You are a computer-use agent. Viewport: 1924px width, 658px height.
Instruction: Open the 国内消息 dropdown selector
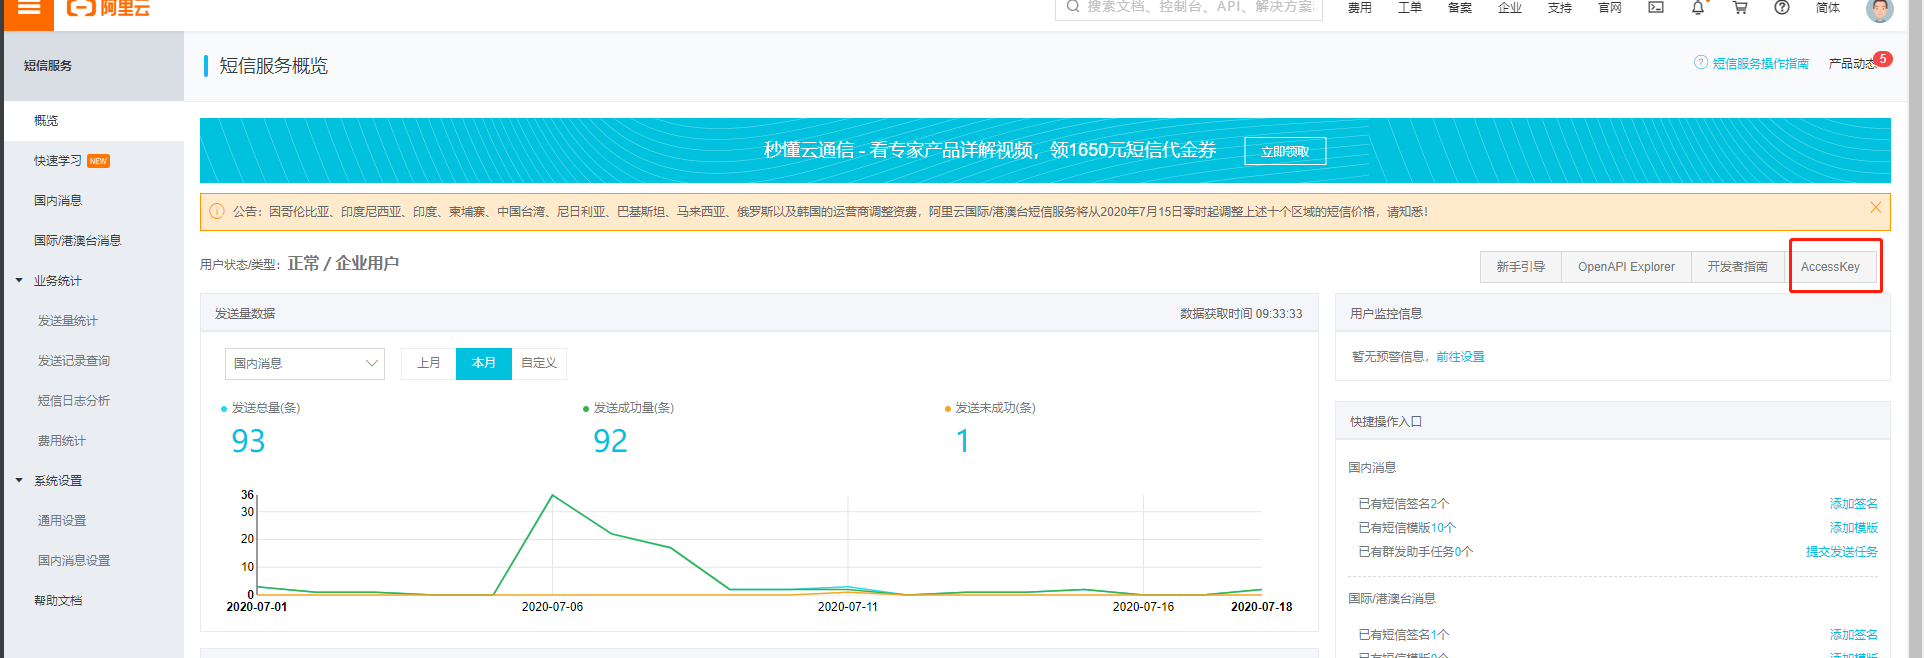pos(304,363)
